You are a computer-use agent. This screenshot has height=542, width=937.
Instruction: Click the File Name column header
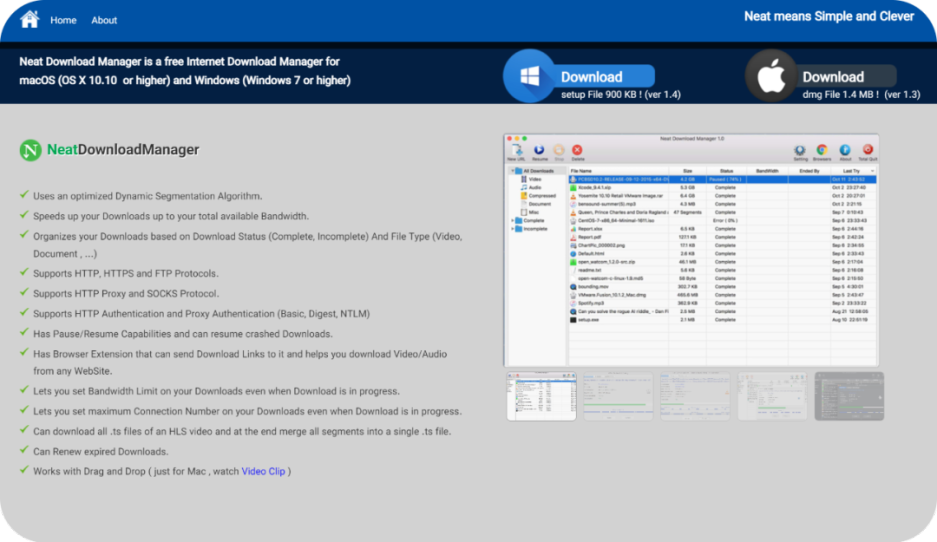618,171
